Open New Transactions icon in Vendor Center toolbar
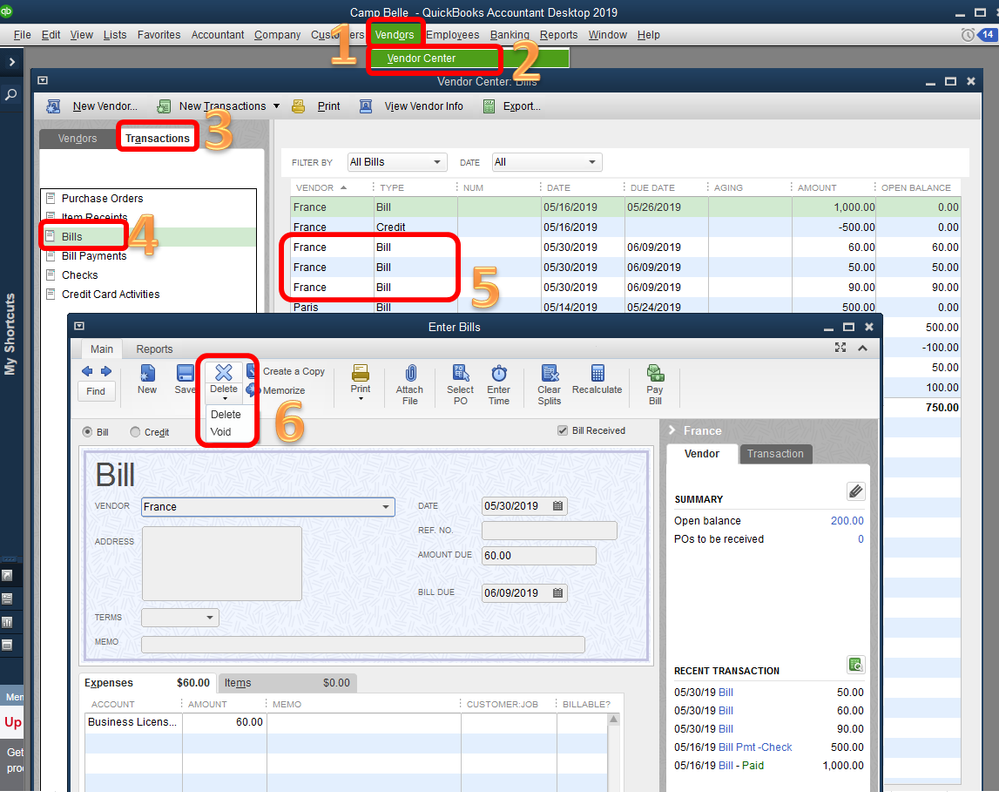This screenshot has height=792, width=999. 164,106
